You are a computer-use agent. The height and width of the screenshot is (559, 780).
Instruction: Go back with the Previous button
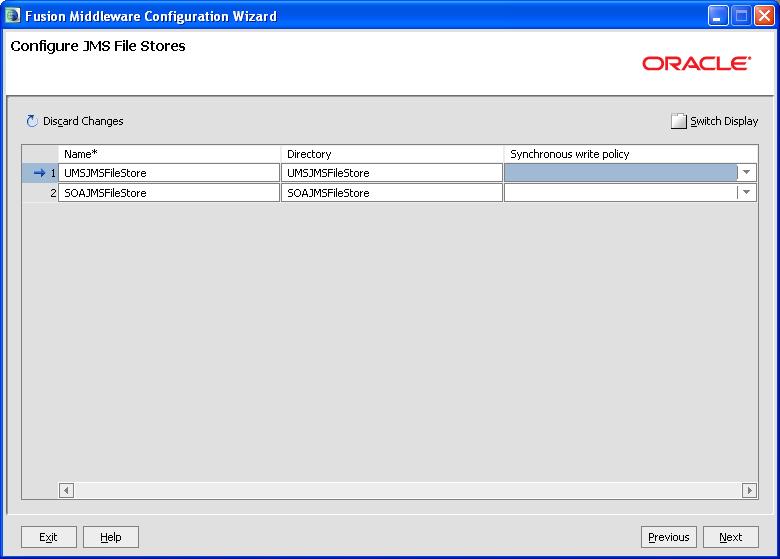[x=669, y=537]
